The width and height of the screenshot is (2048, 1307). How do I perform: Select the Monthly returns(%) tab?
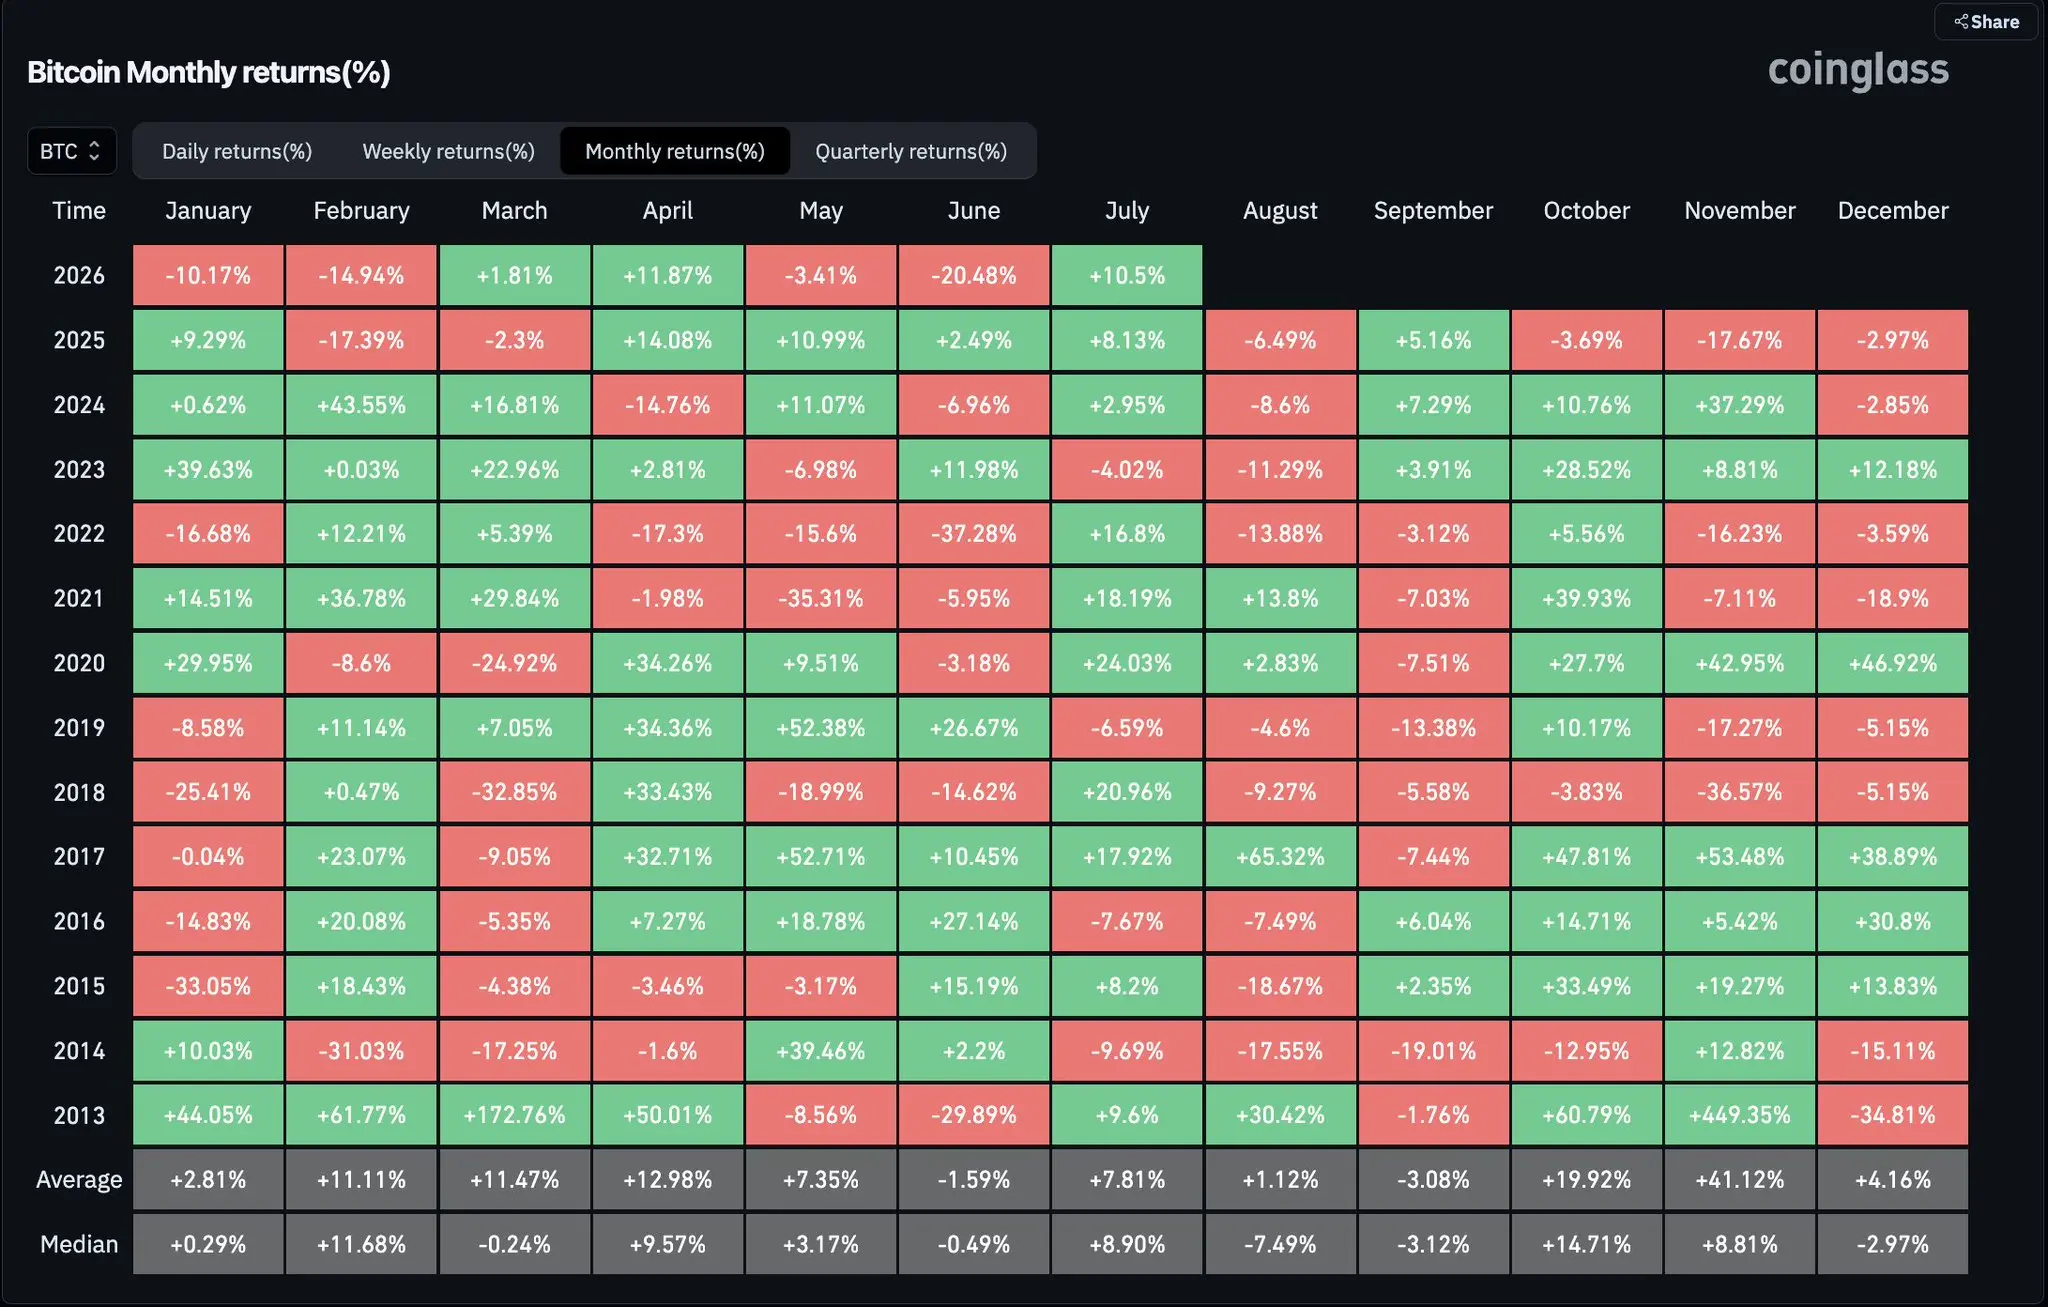[x=675, y=151]
